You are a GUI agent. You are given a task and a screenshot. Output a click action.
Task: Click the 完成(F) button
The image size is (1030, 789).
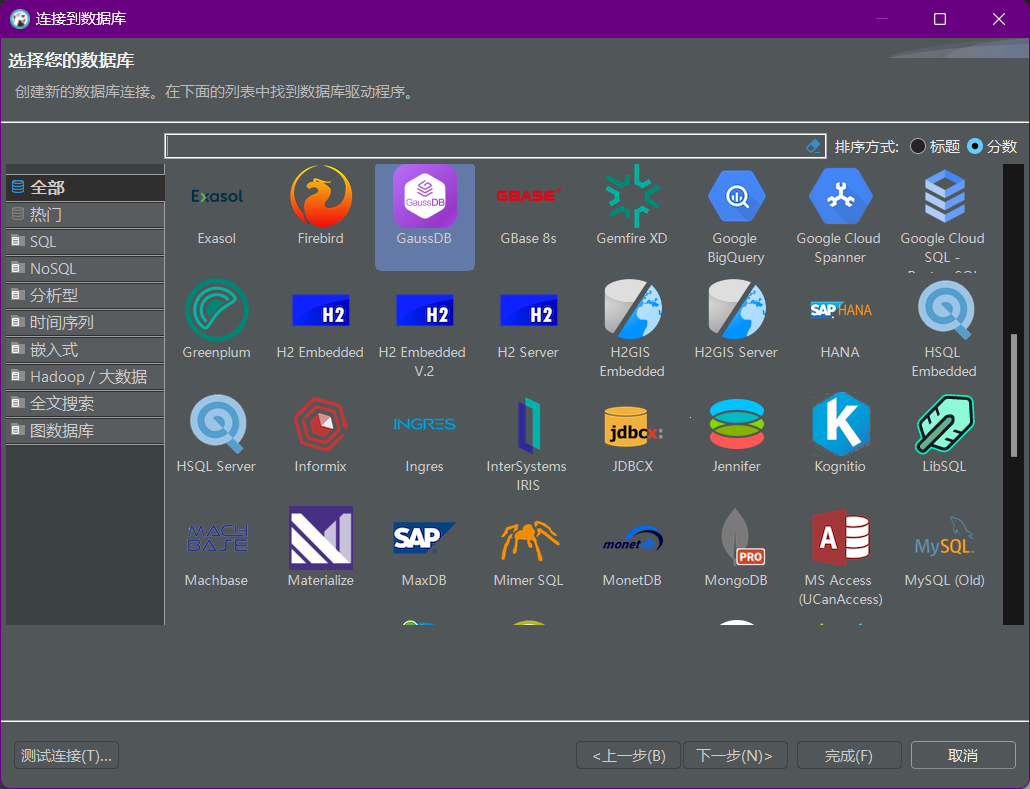[849, 755]
